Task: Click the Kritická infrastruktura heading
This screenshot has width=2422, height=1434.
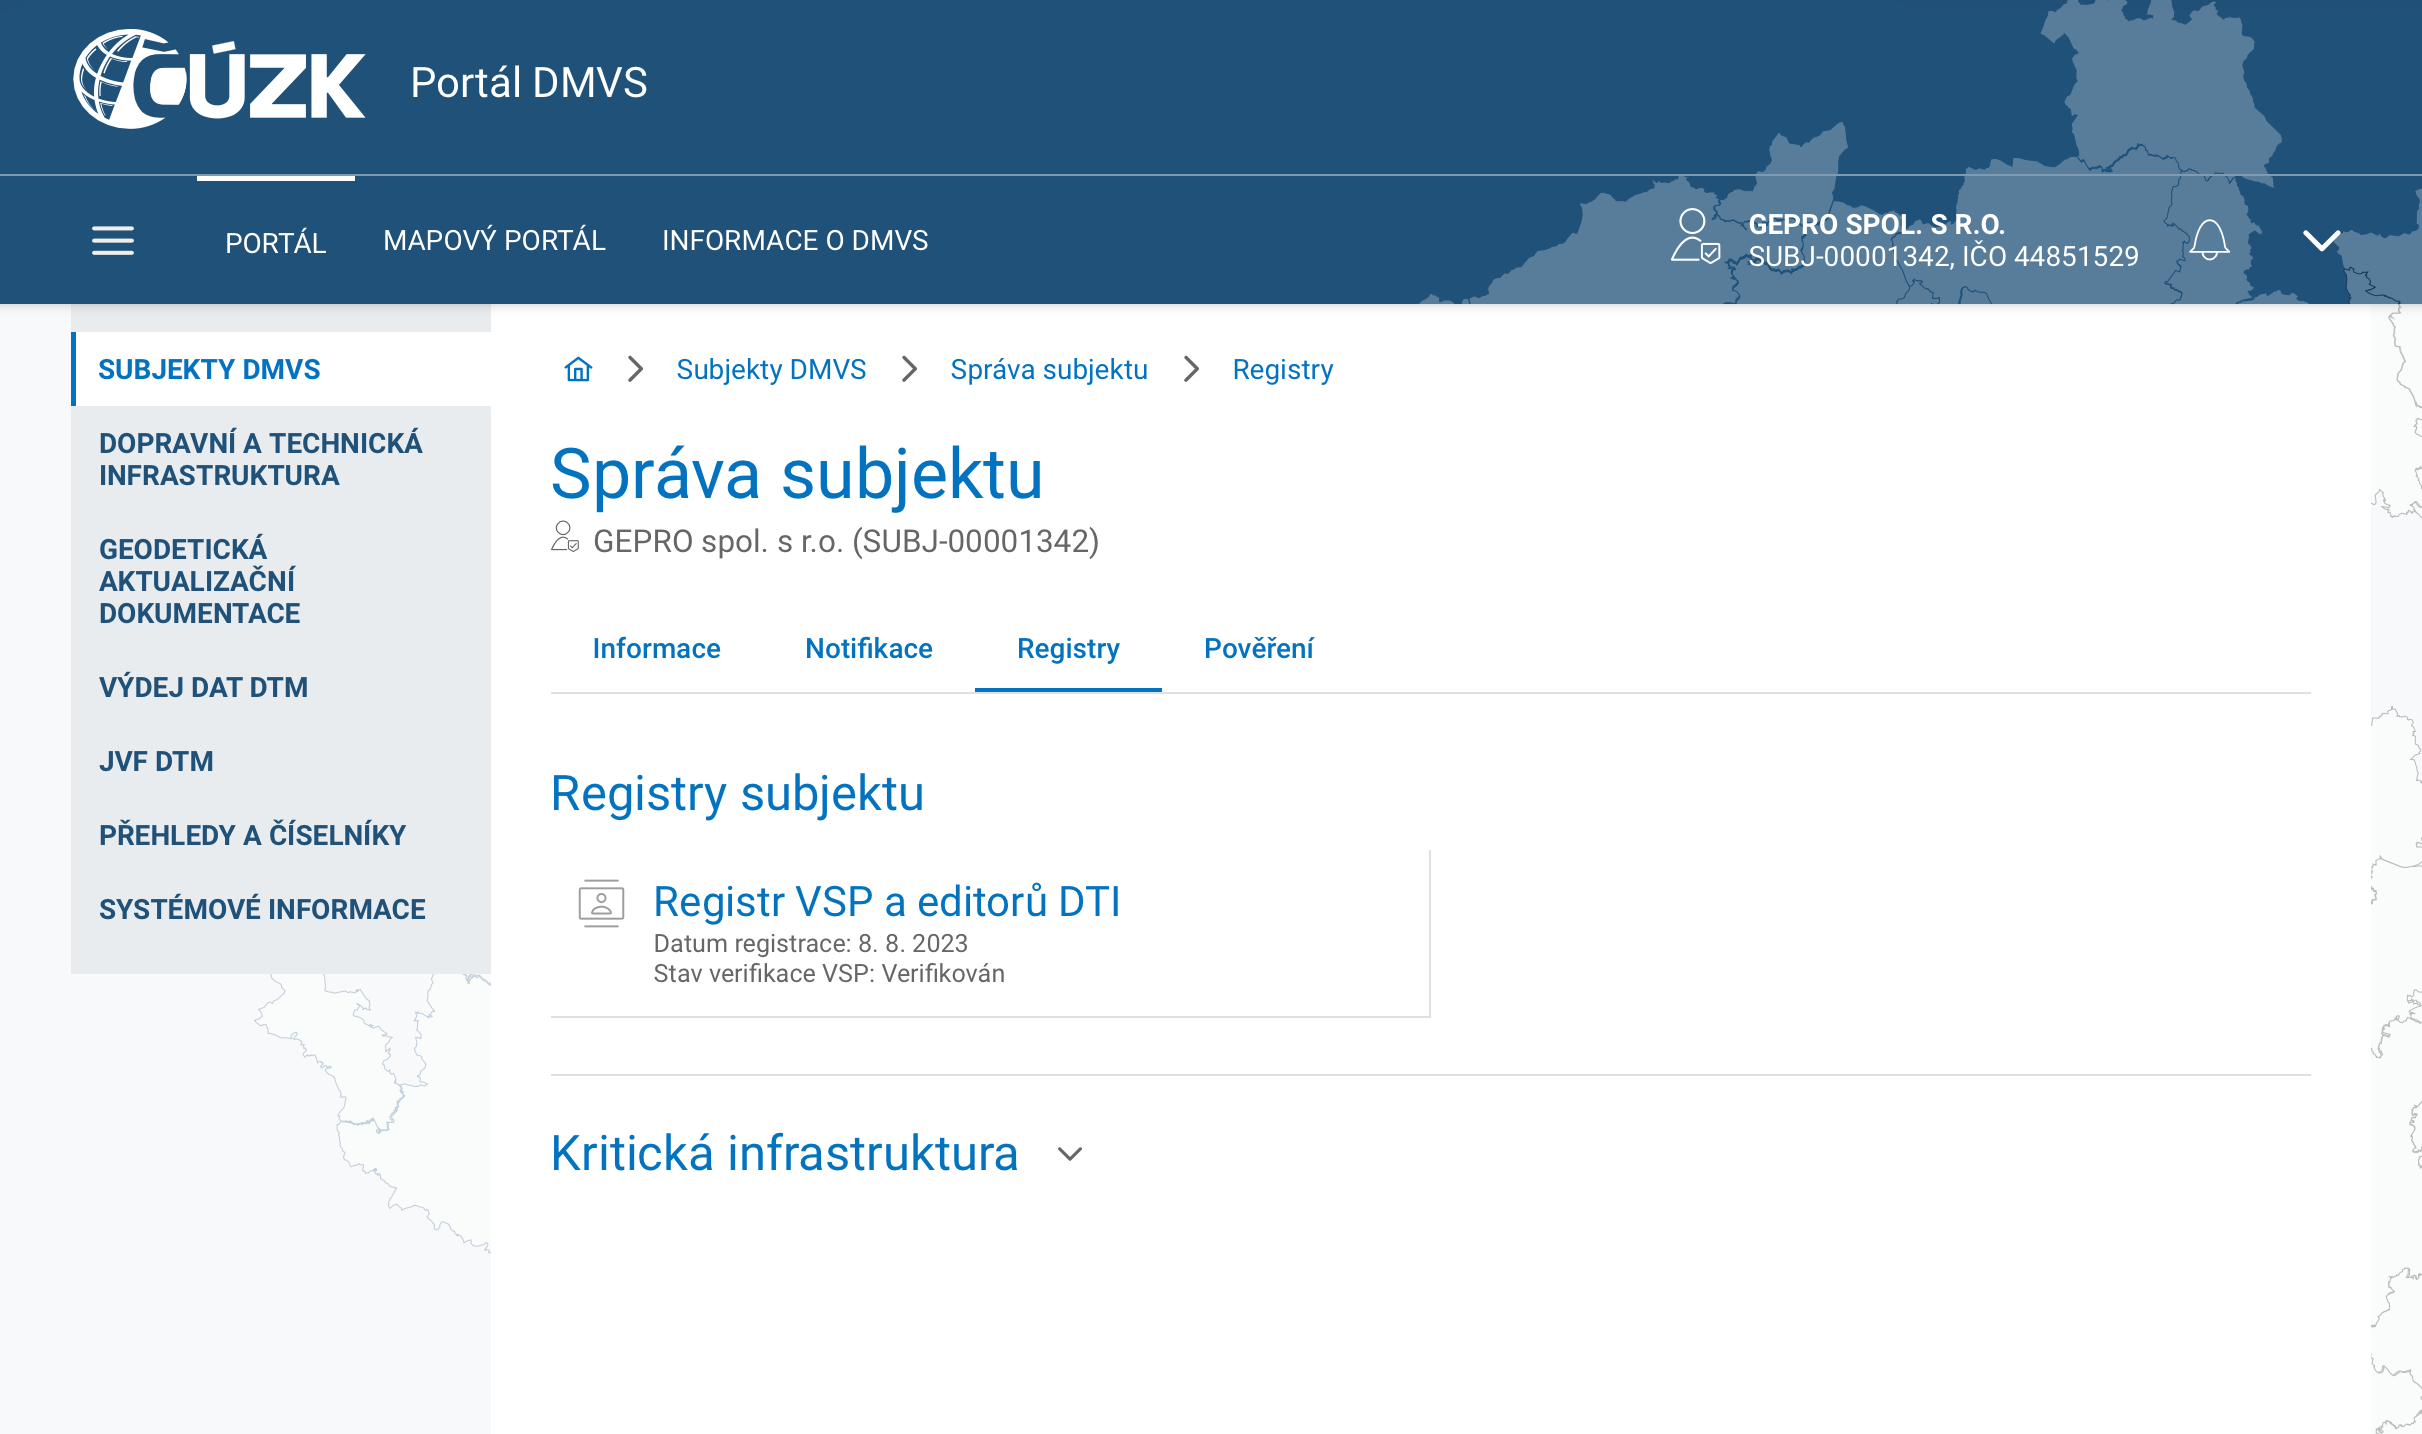Action: tap(785, 1153)
